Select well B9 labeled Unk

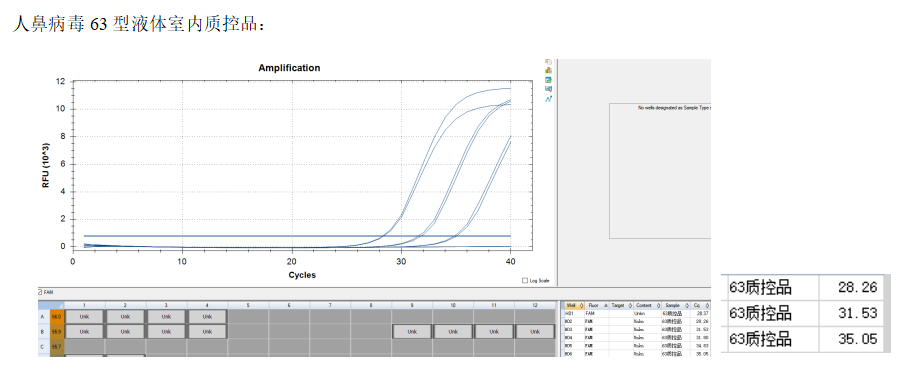(x=412, y=332)
